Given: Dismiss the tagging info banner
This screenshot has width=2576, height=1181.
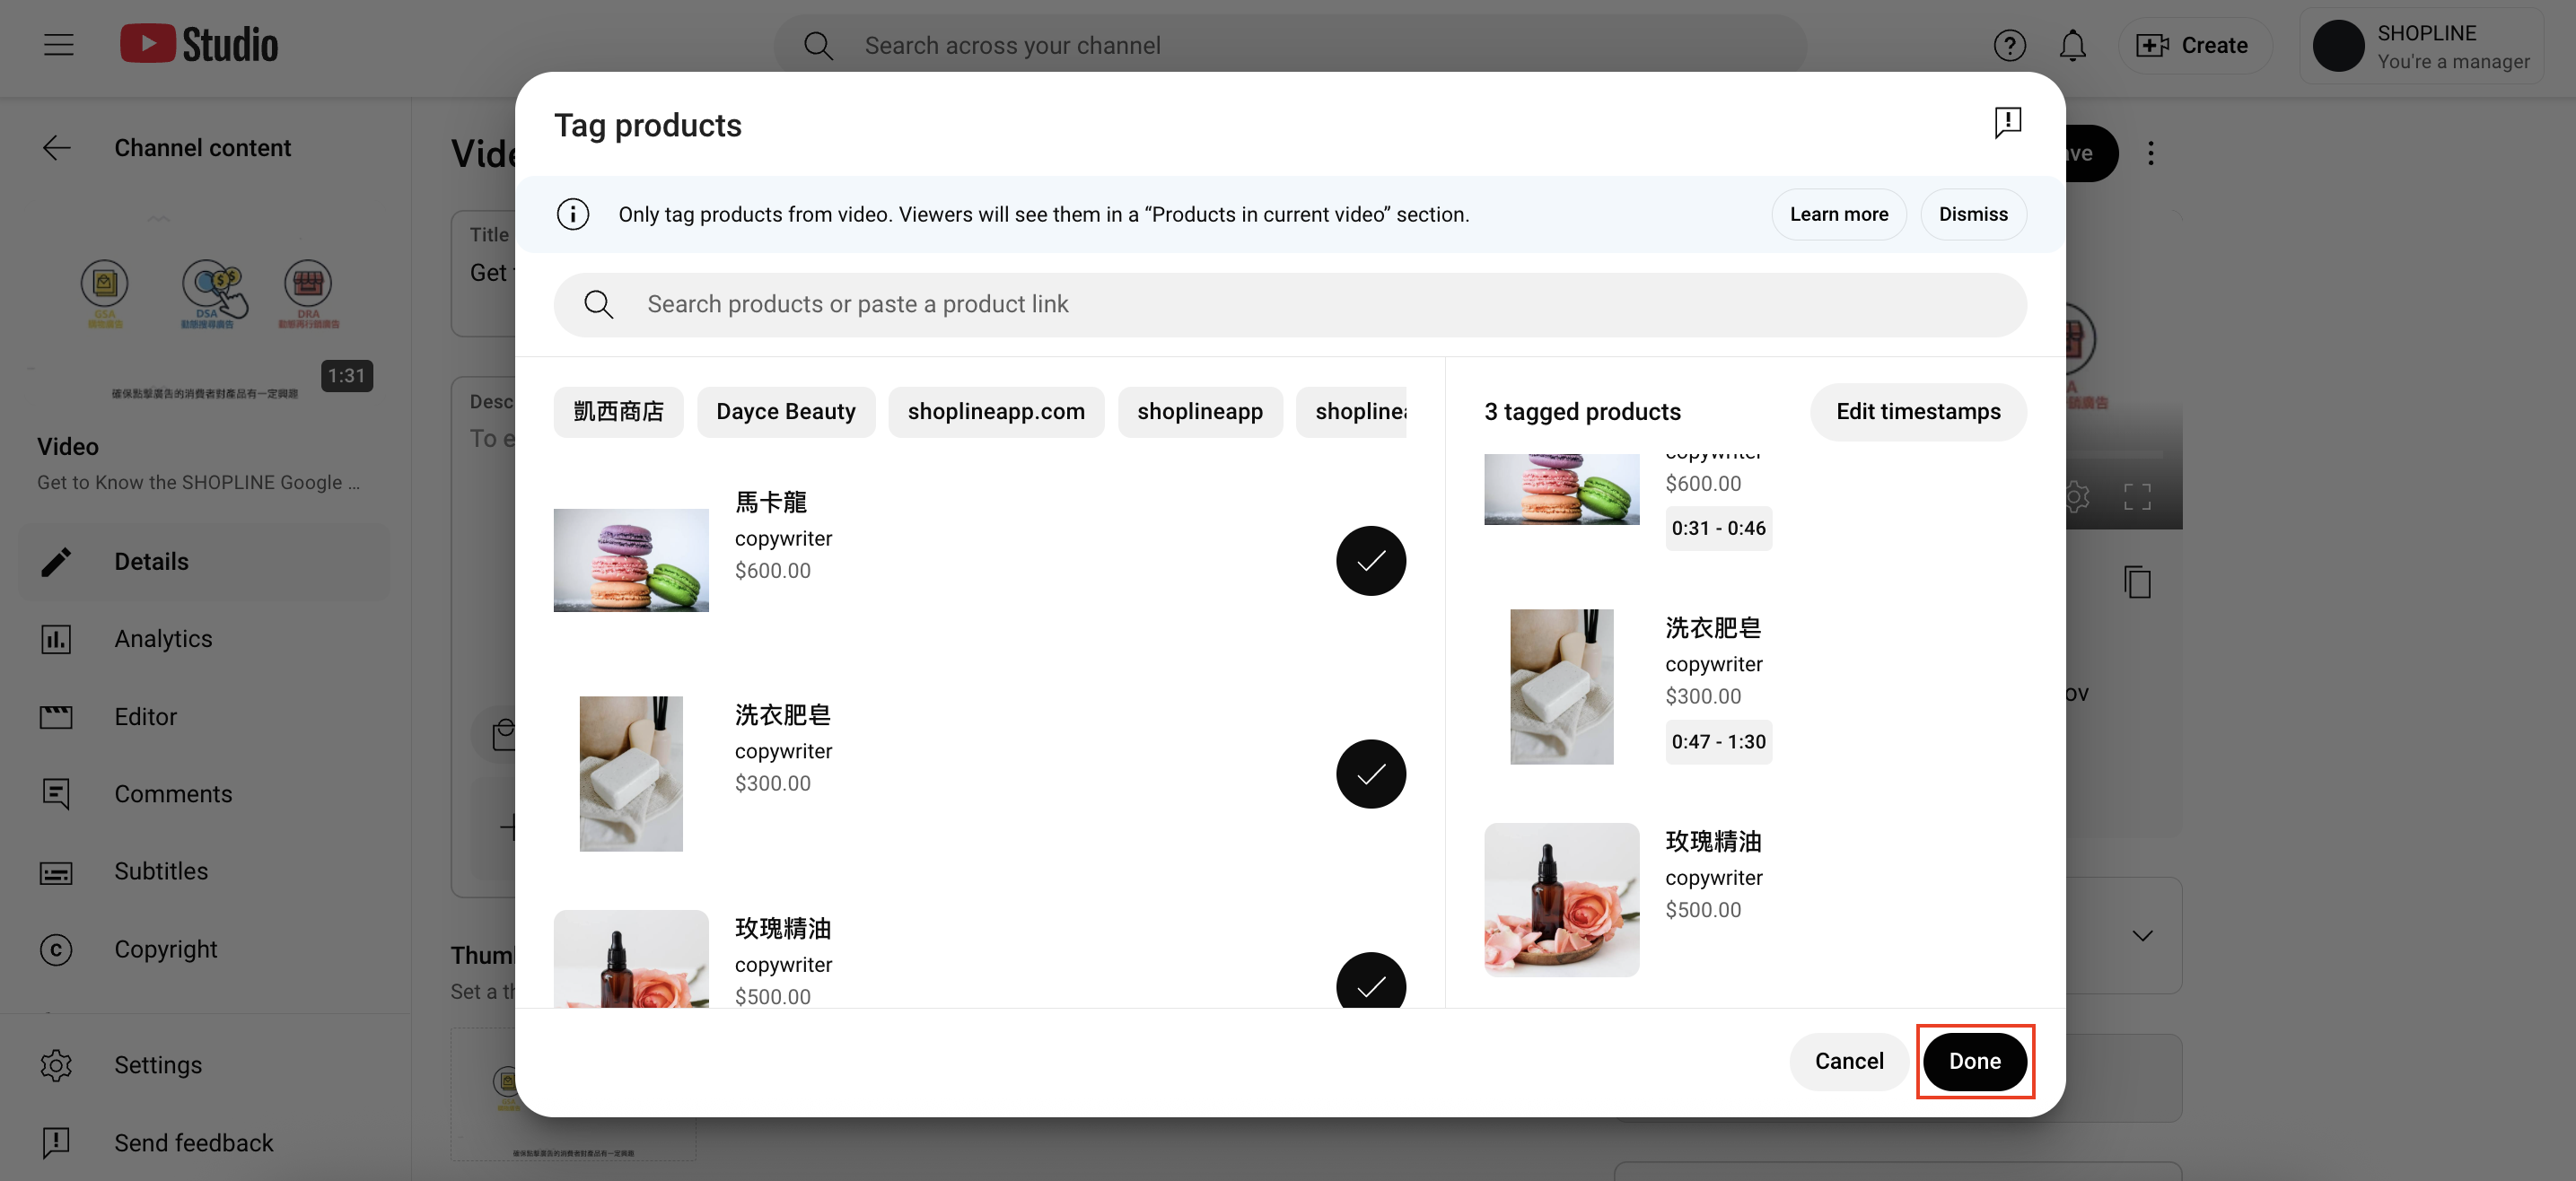Looking at the screenshot, I should coord(1972,214).
